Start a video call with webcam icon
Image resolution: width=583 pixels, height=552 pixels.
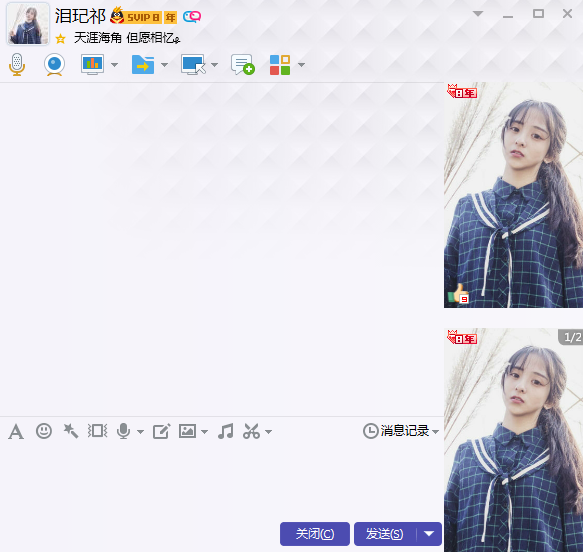tap(55, 65)
